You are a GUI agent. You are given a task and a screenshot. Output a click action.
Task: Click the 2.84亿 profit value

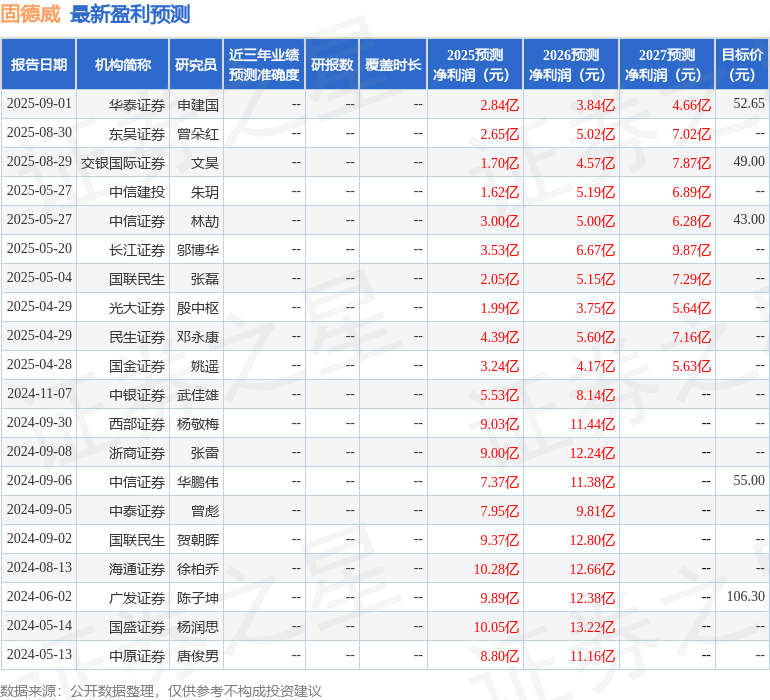(x=499, y=105)
